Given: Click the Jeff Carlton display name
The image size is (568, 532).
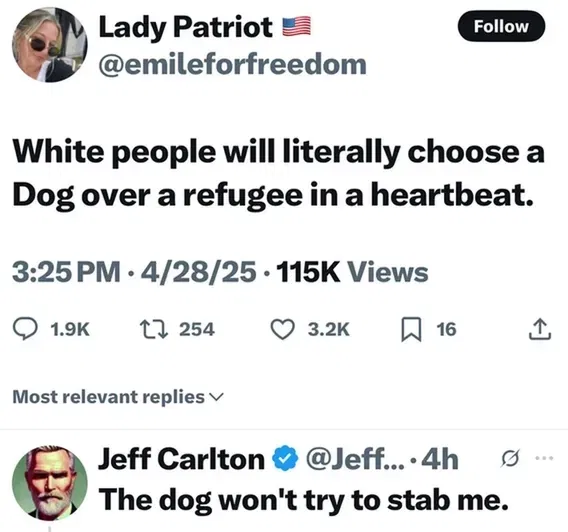Looking at the screenshot, I should 181,458.
